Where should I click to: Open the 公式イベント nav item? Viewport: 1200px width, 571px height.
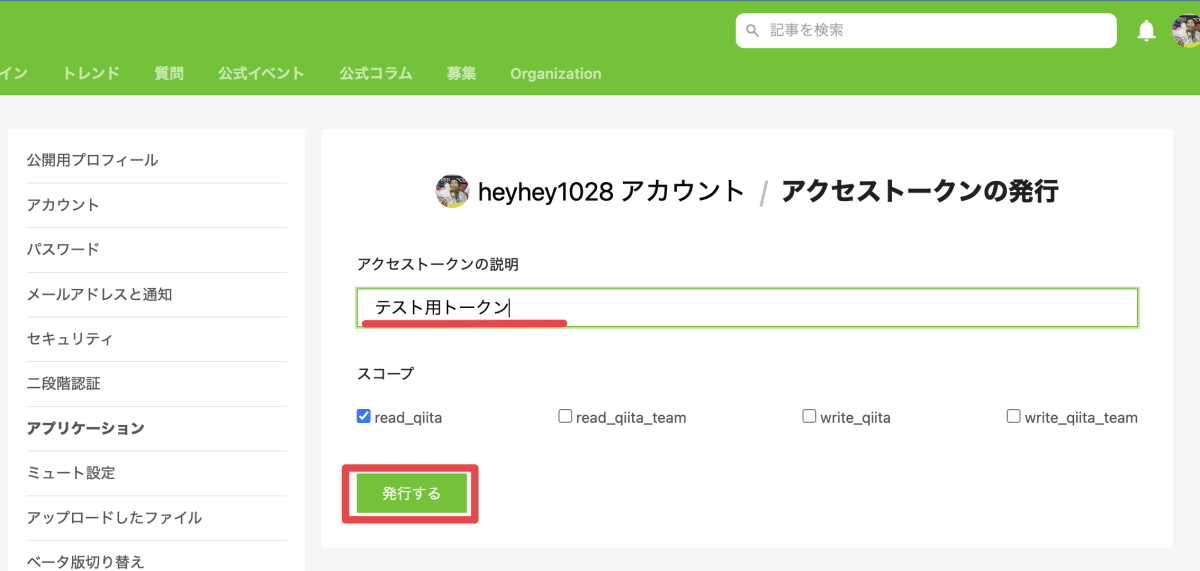click(x=261, y=73)
